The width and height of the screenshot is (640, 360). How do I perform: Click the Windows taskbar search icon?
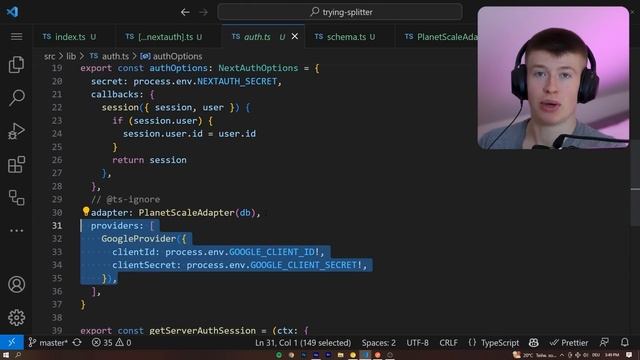[x=18, y=355]
